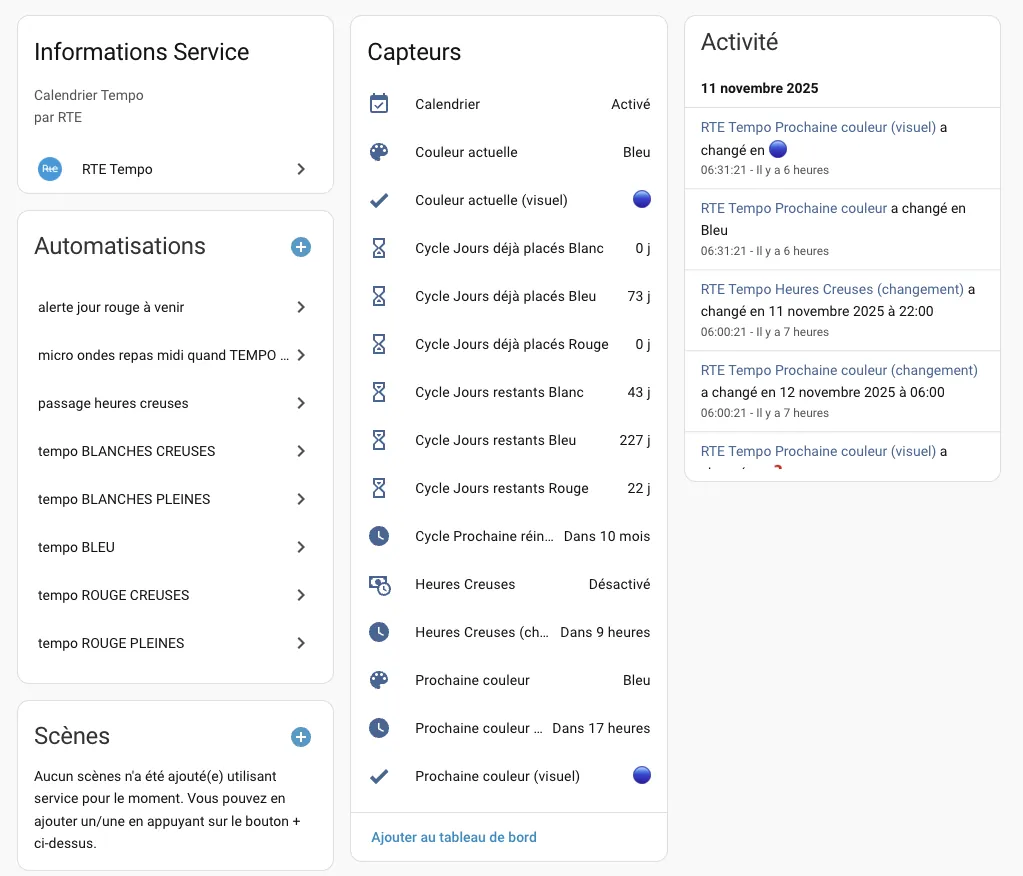Viewport: 1023px width, 876px height.
Task: Click blue dot in first activity entry
Action: point(778,149)
